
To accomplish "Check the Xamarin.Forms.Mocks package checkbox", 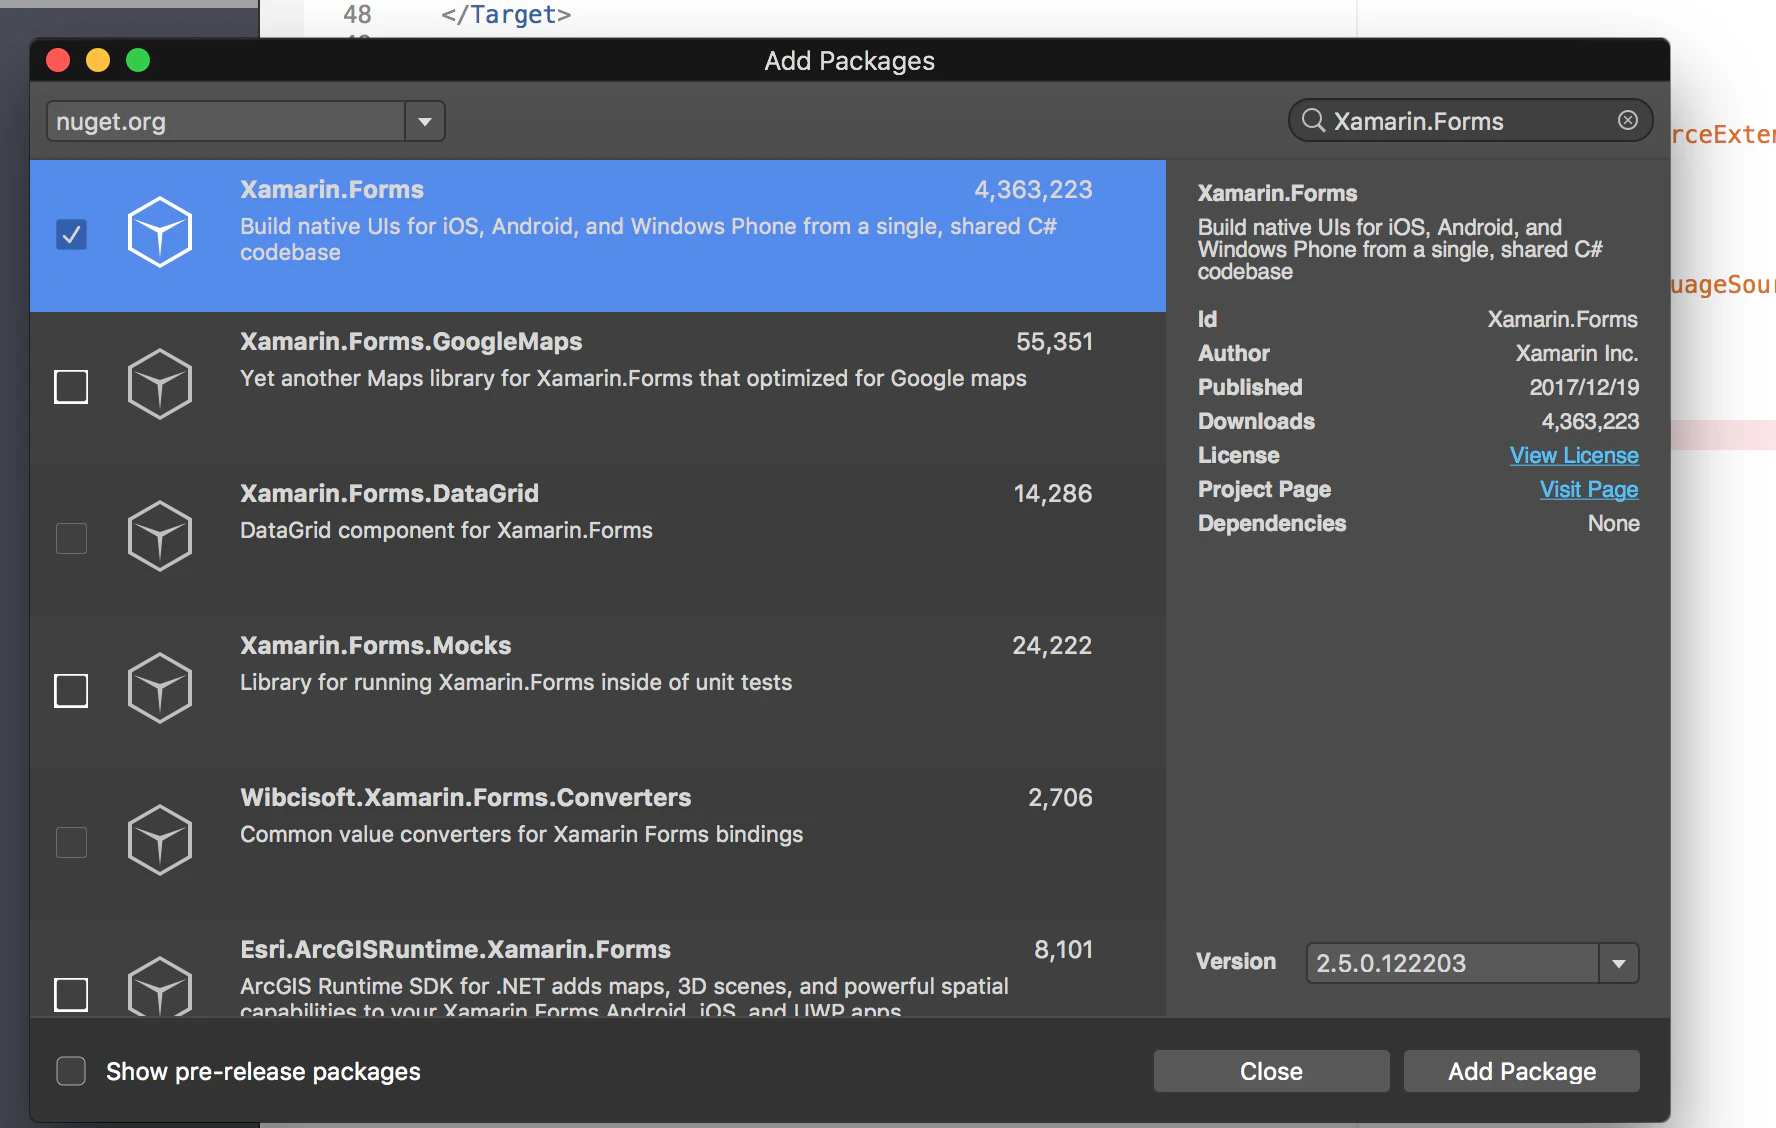I will [x=71, y=691].
